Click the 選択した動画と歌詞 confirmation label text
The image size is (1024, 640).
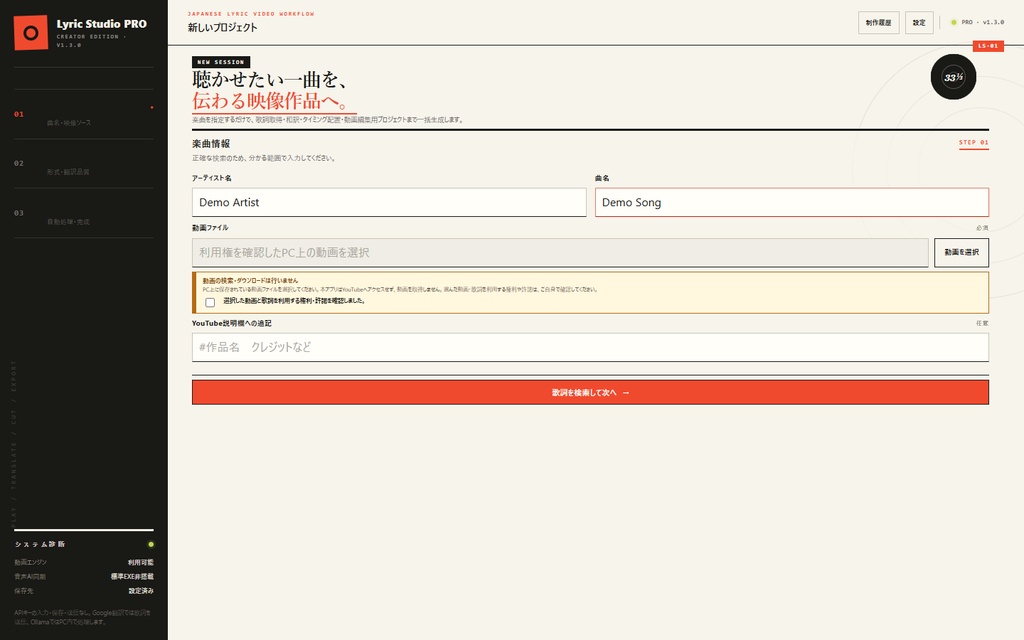294,301
